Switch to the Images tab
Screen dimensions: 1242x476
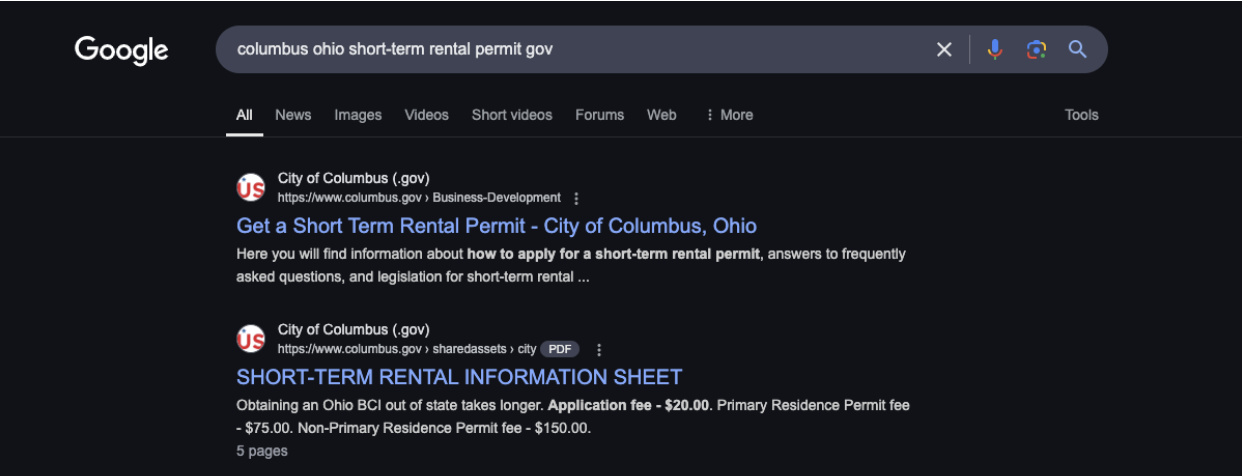pos(358,115)
